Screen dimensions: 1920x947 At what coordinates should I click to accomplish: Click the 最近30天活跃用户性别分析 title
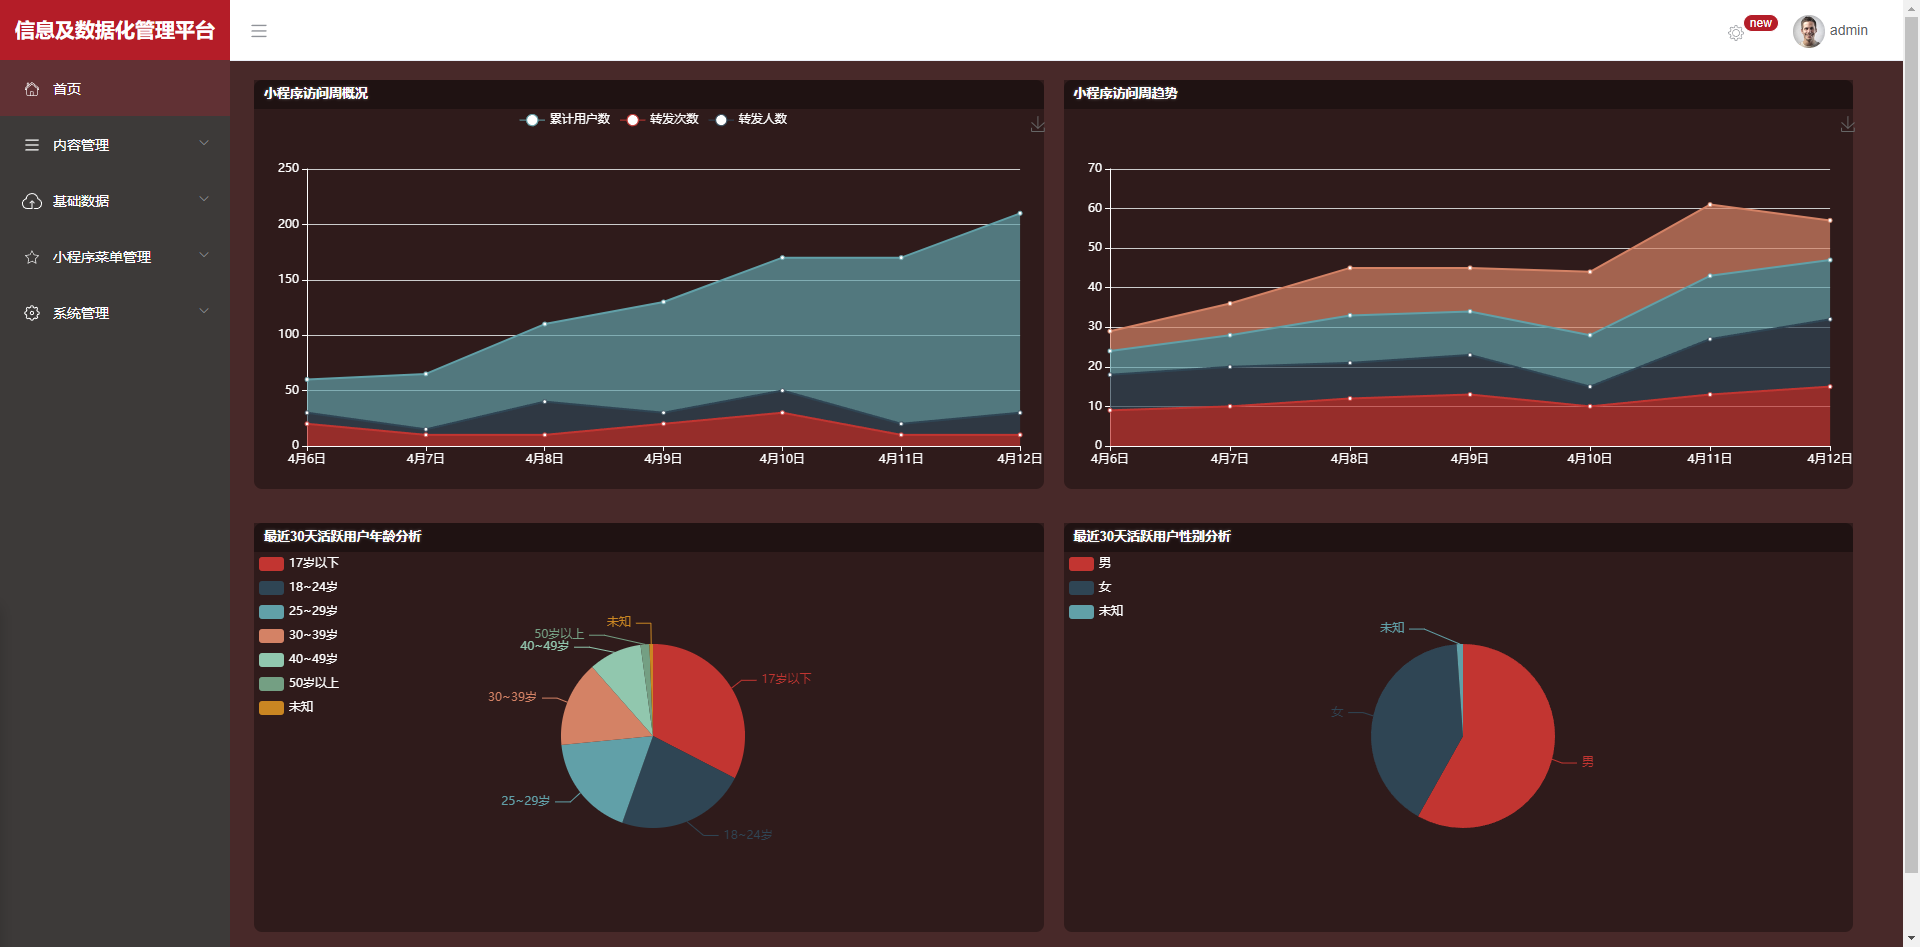point(1152,536)
